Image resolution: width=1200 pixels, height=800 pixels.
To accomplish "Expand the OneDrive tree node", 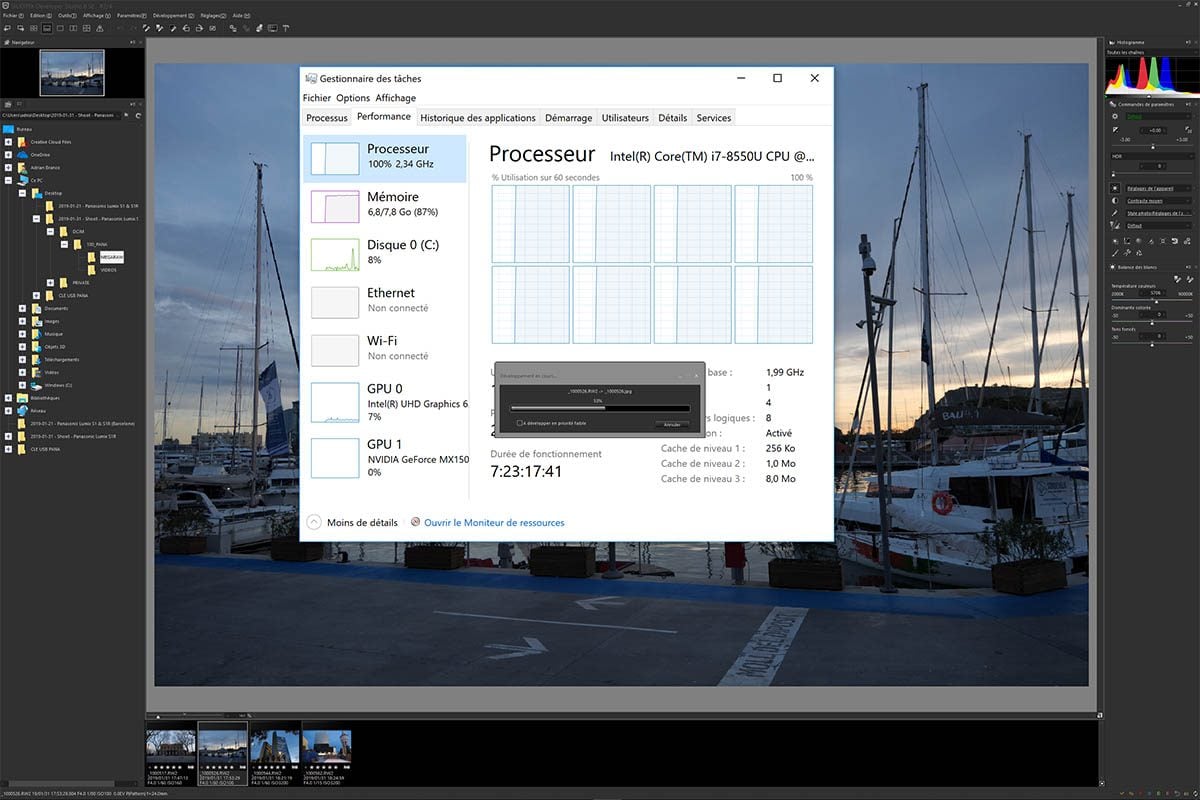I will 8,155.
